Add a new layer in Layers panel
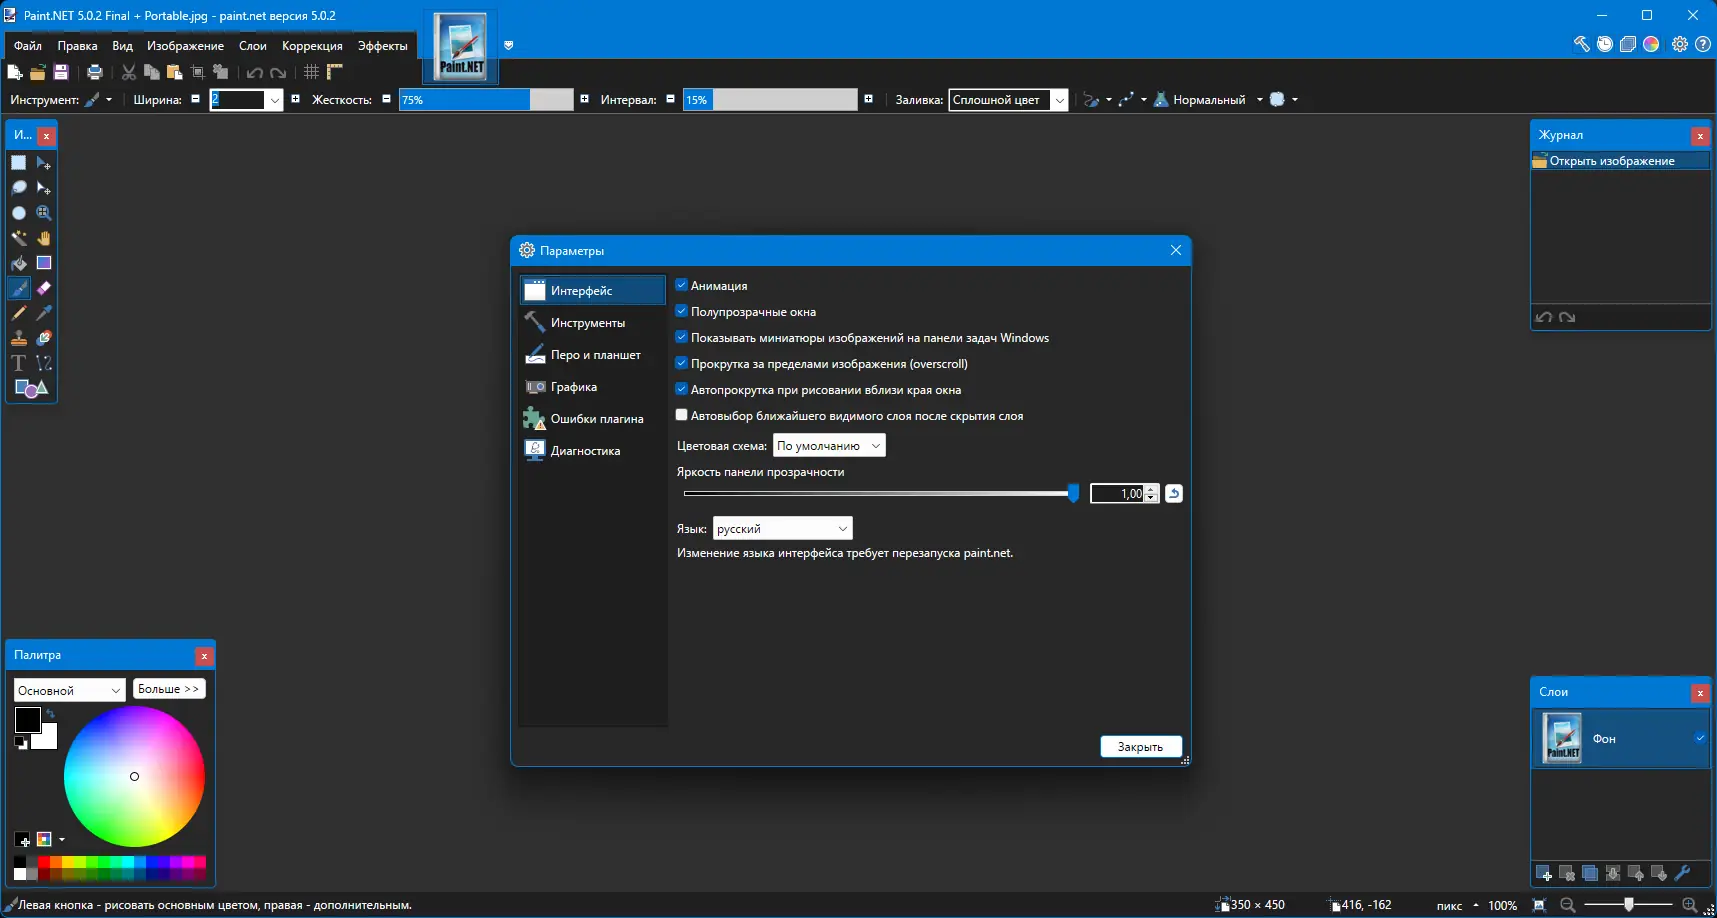Screen dimensions: 1717x918 coord(1544,874)
